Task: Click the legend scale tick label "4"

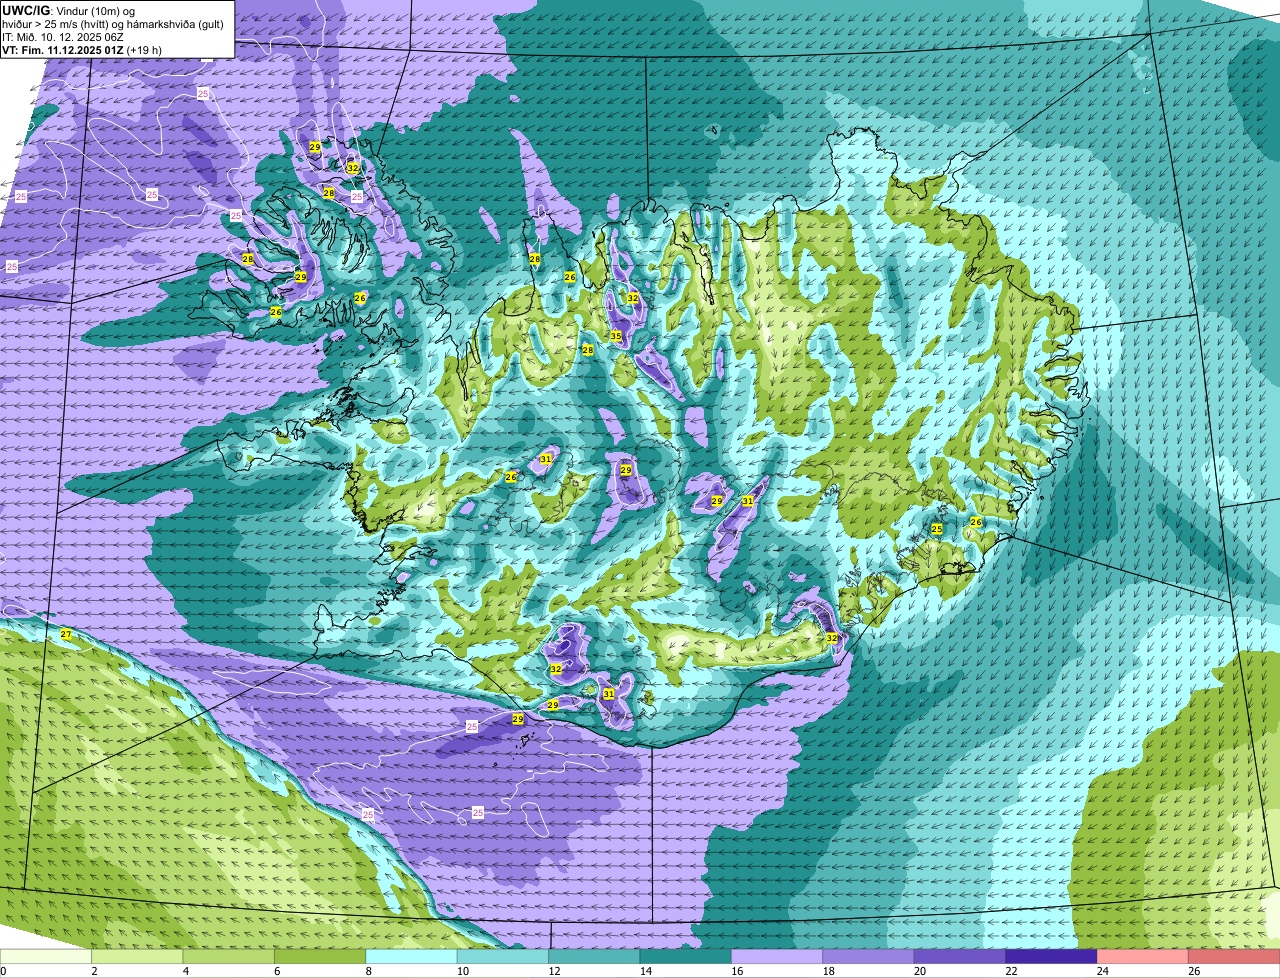Action: (186, 971)
